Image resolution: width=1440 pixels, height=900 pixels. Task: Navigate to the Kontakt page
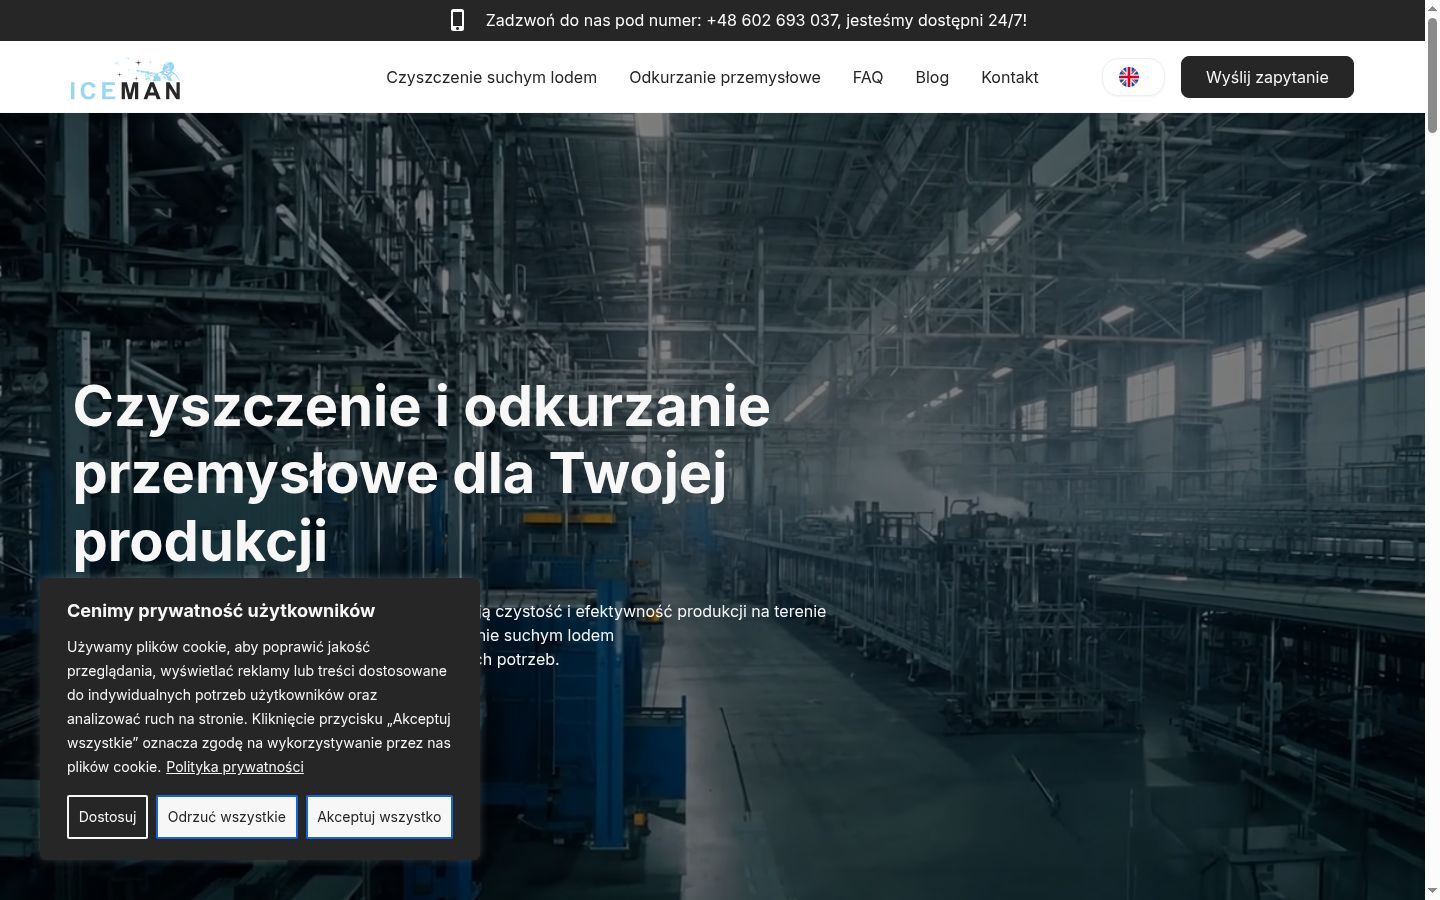click(1010, 77)
